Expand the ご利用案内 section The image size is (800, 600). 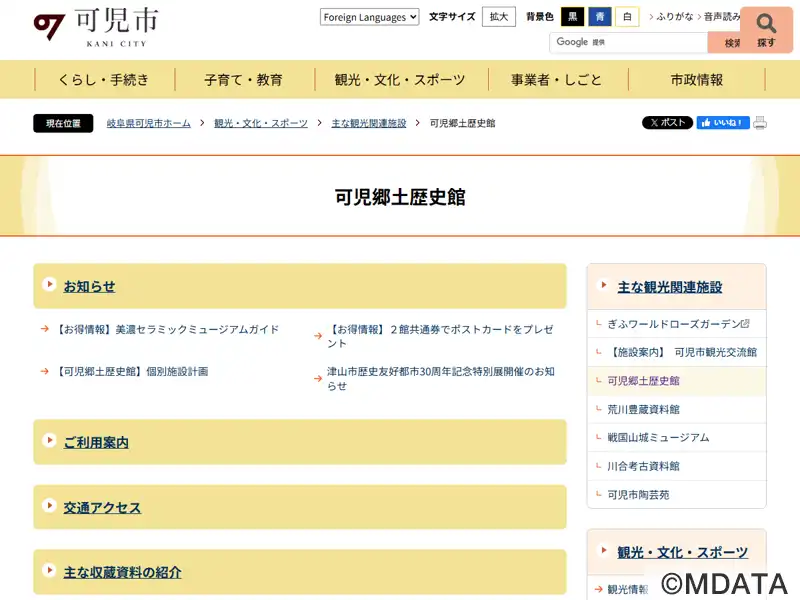click(96, 442)
